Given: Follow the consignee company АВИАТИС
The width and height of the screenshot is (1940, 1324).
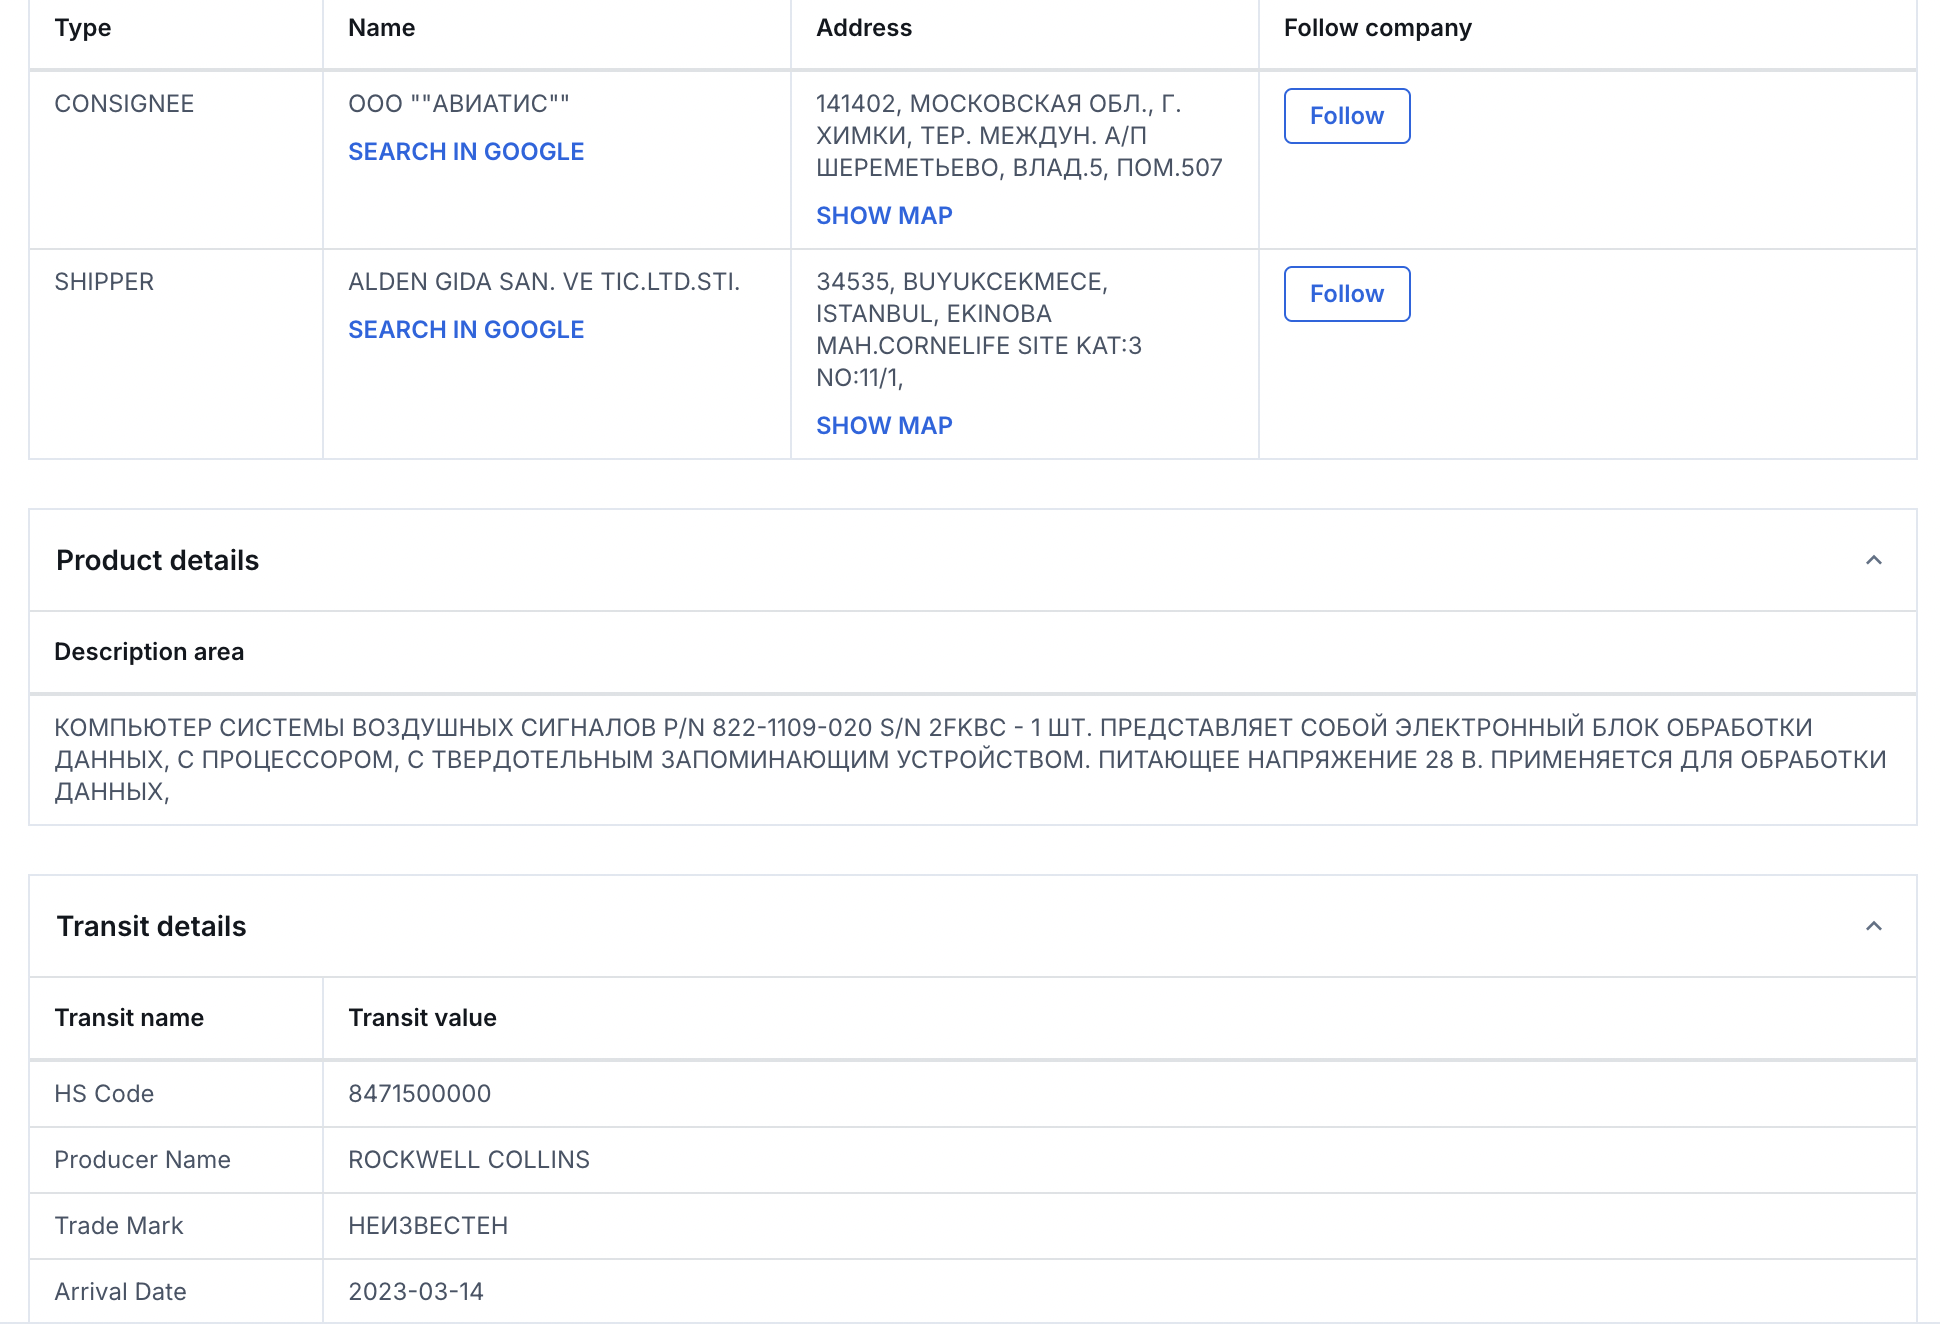Looking at the screenshot, I should pyautogui.click(x=1346, y=116).
